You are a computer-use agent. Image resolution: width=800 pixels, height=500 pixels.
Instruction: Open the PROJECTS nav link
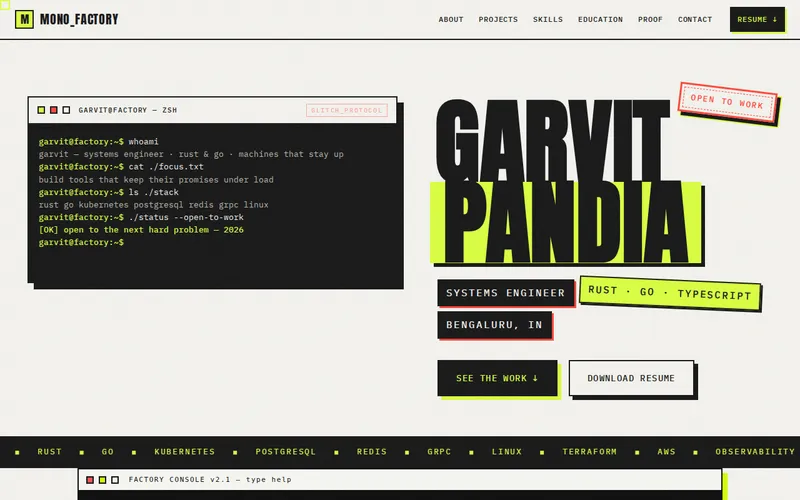click(x=498, y=19)
